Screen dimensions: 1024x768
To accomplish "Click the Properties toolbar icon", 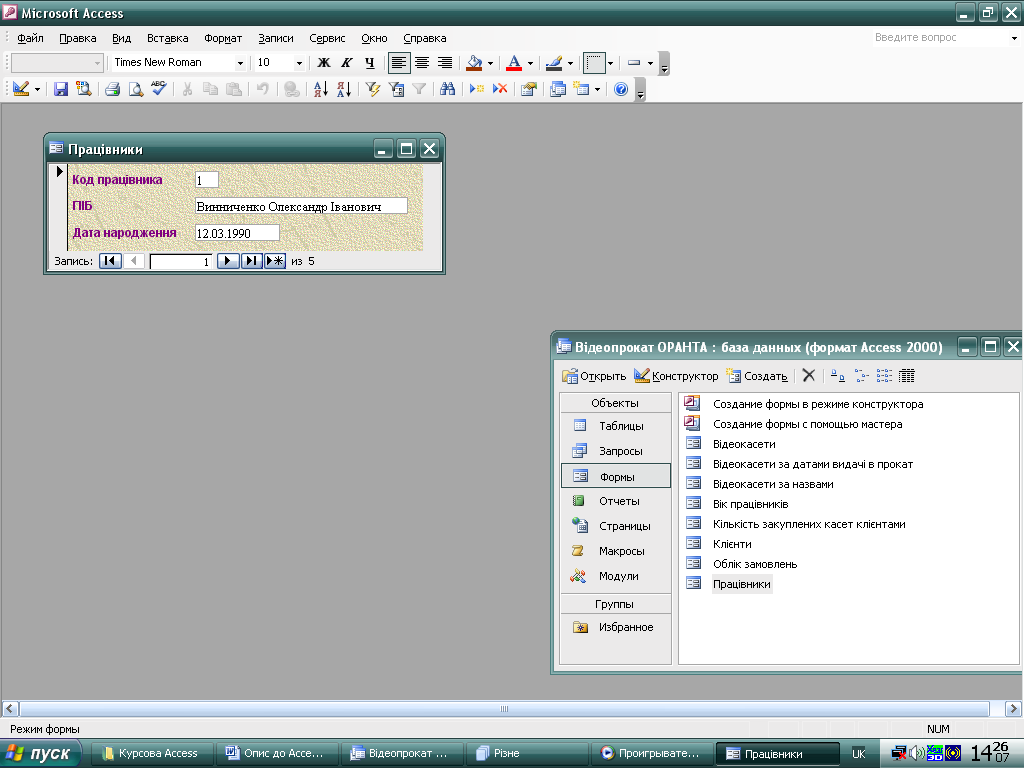I will pyautogui.click(x=528, y=89).
